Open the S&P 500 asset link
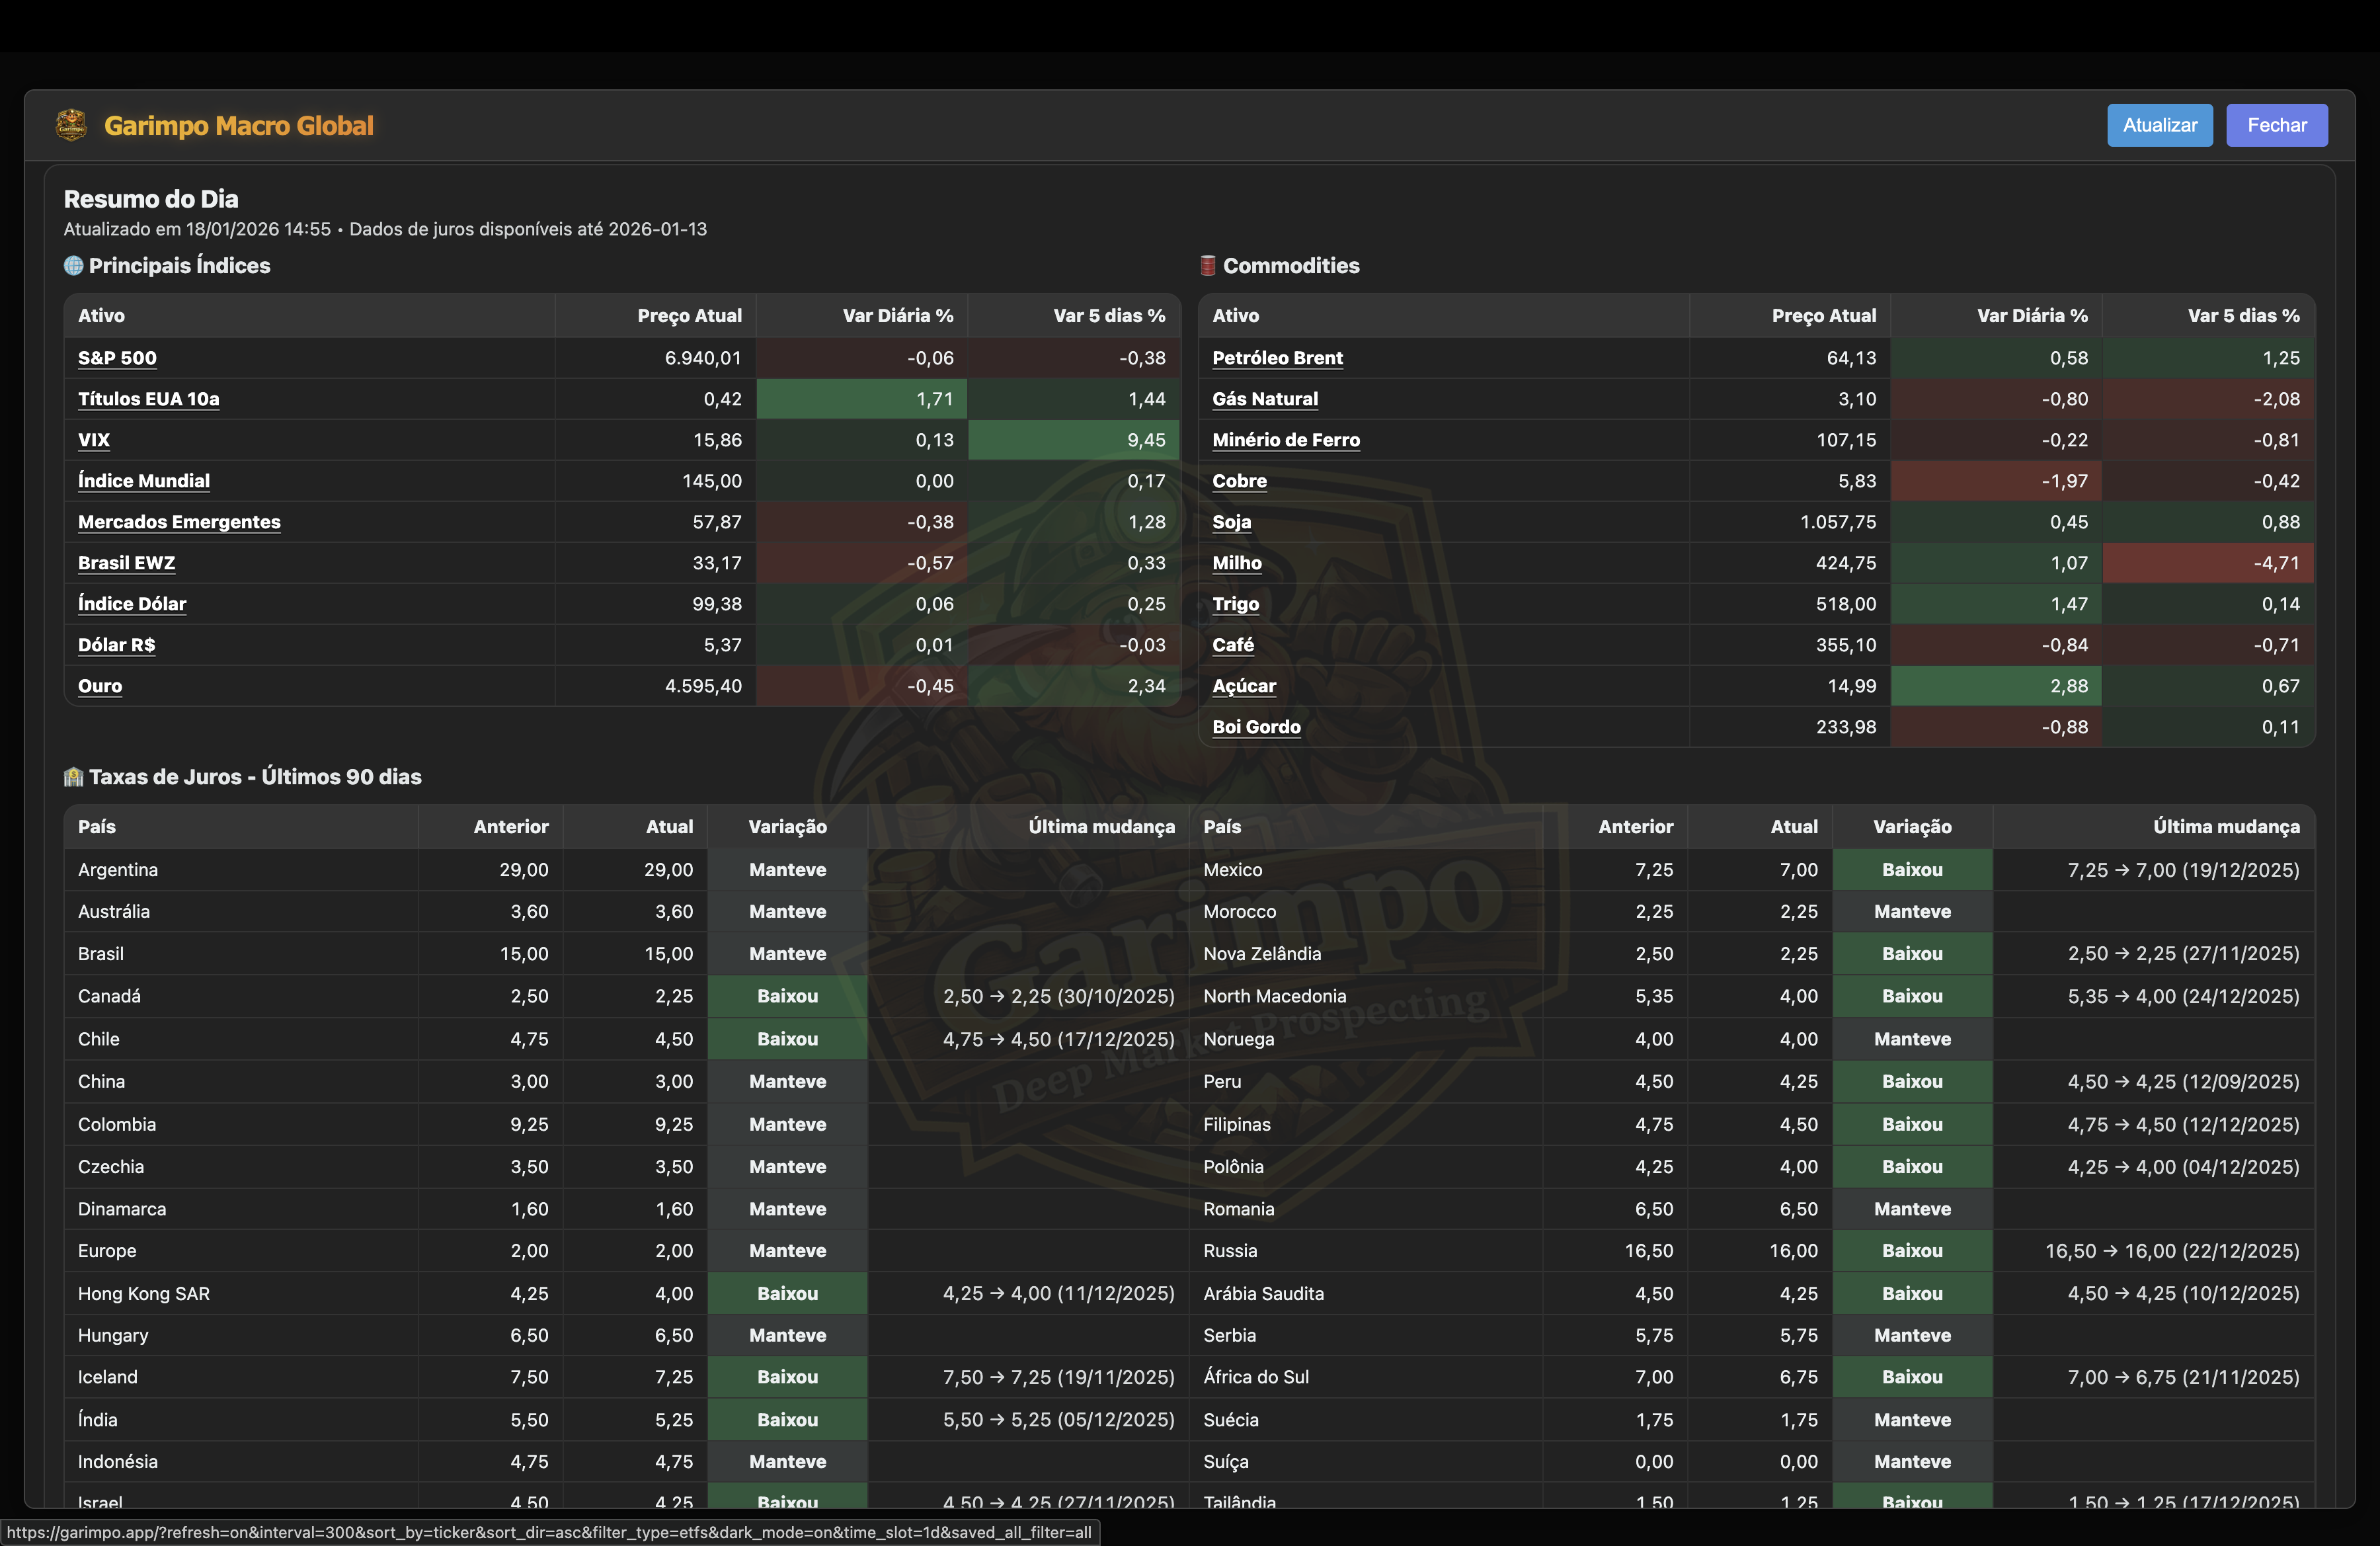The width and height of the screenshot is (2380, 1546). pyautogui.click(x=117, y=357)
